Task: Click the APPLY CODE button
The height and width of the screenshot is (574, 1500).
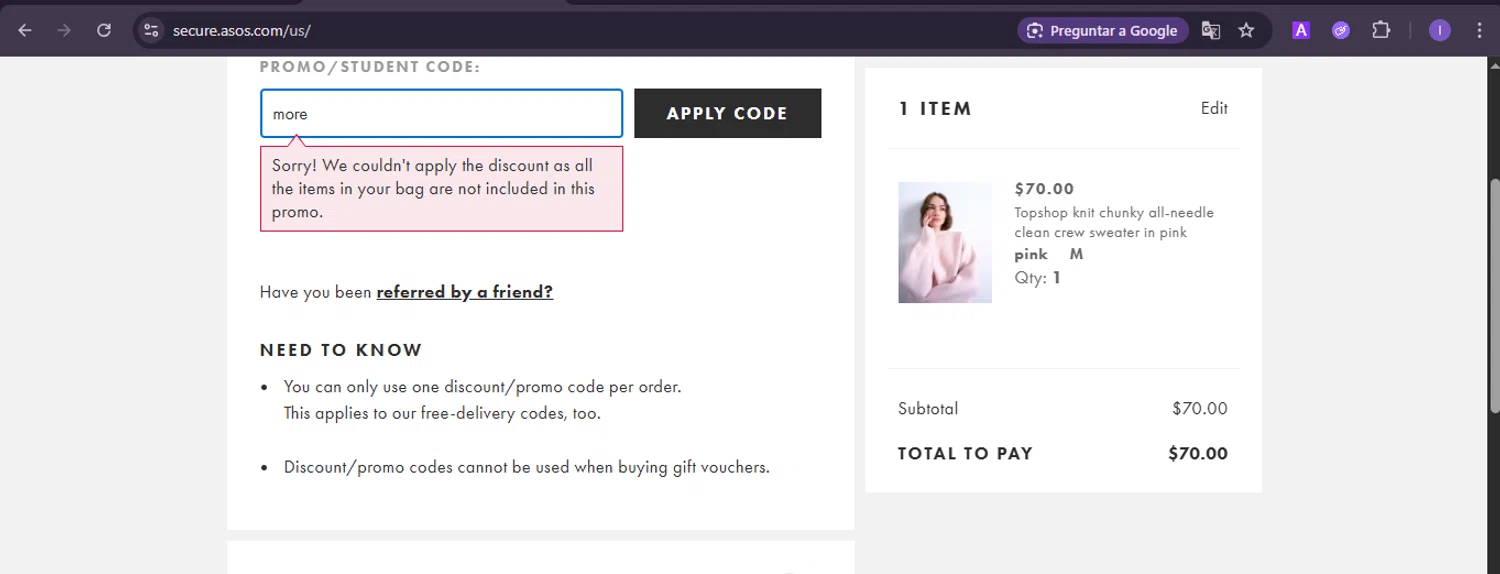Action: click(727, 113)
